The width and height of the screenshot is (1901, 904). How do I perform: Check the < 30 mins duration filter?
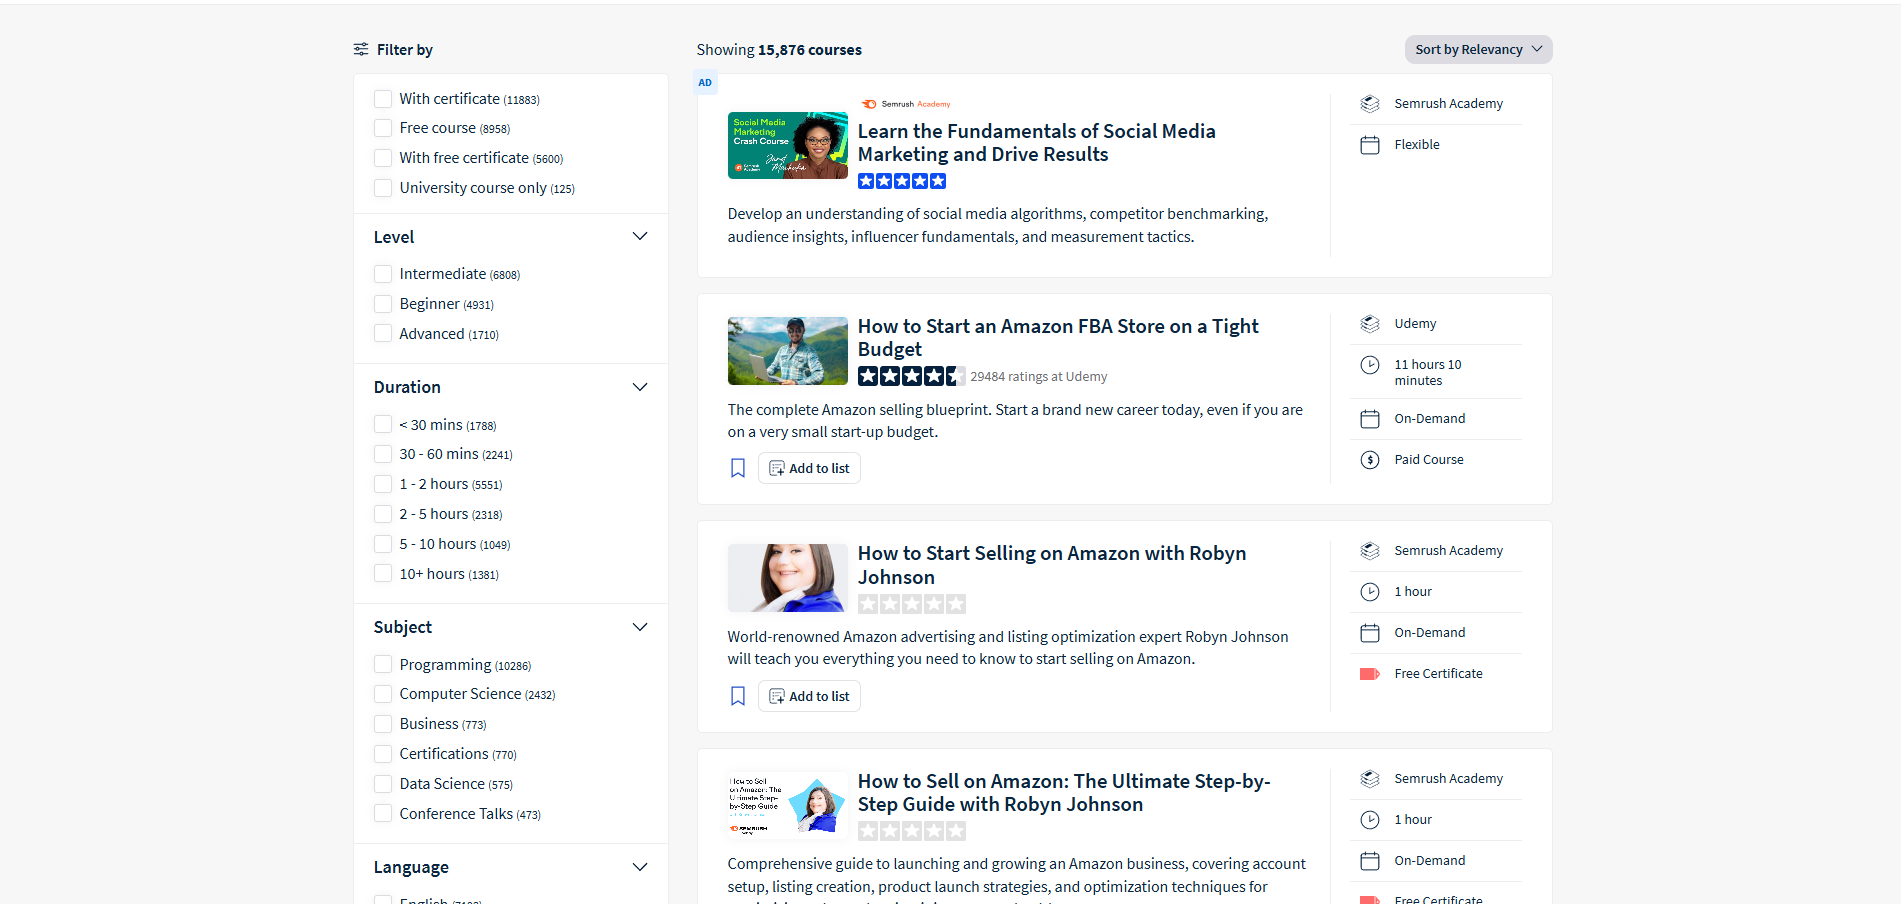383,425
